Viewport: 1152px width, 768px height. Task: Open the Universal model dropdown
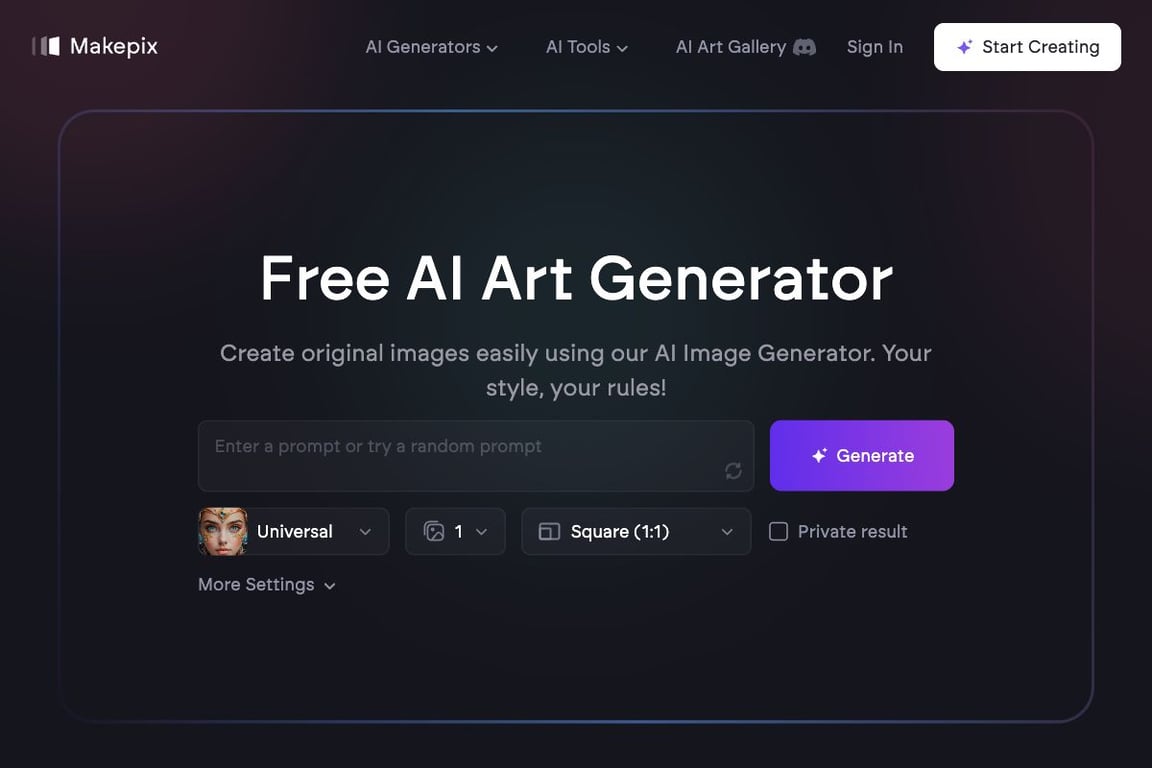pyautogui.click(x=294, y=531)
